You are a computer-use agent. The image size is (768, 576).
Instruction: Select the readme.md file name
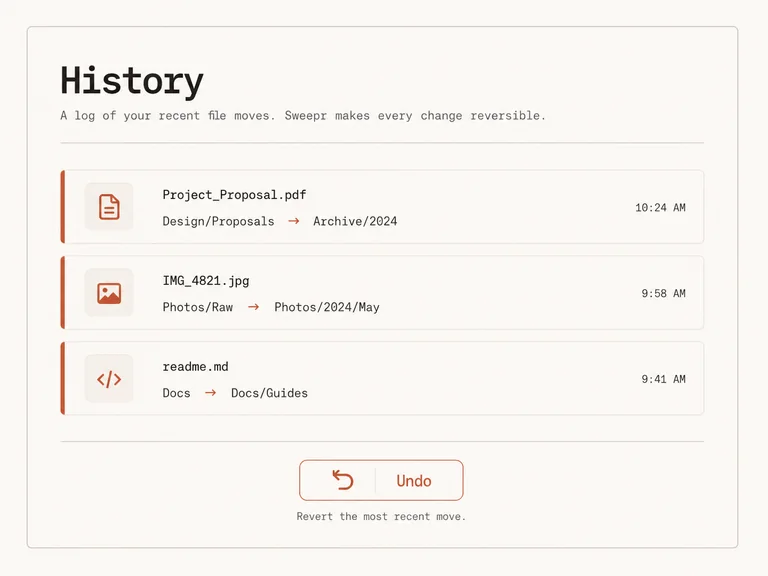[x=195, y=366]
